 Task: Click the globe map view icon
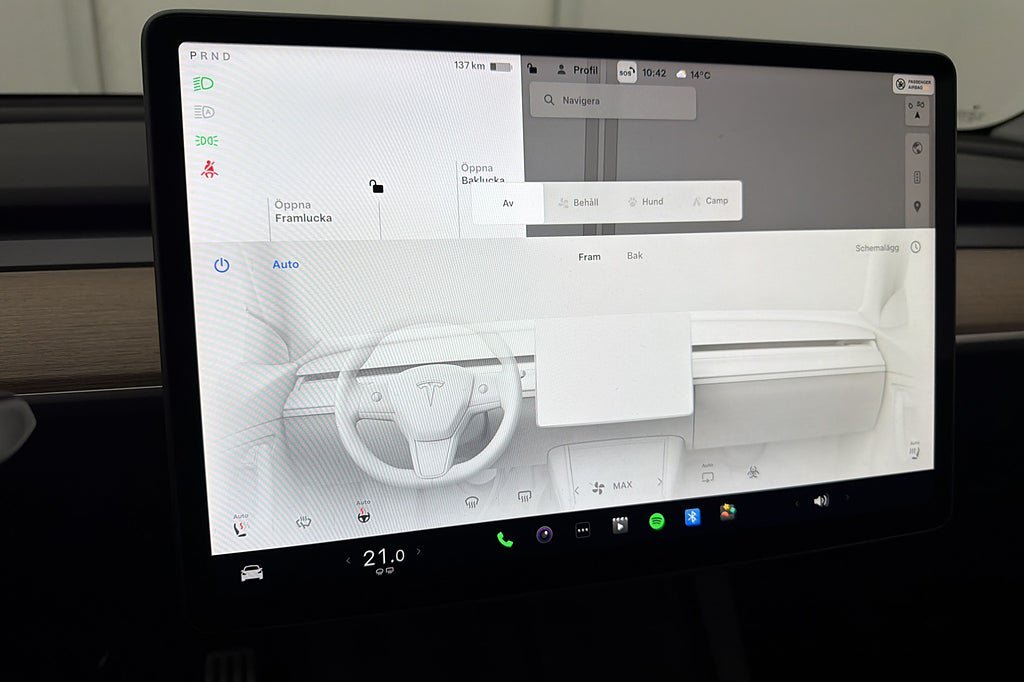(917, 148)
